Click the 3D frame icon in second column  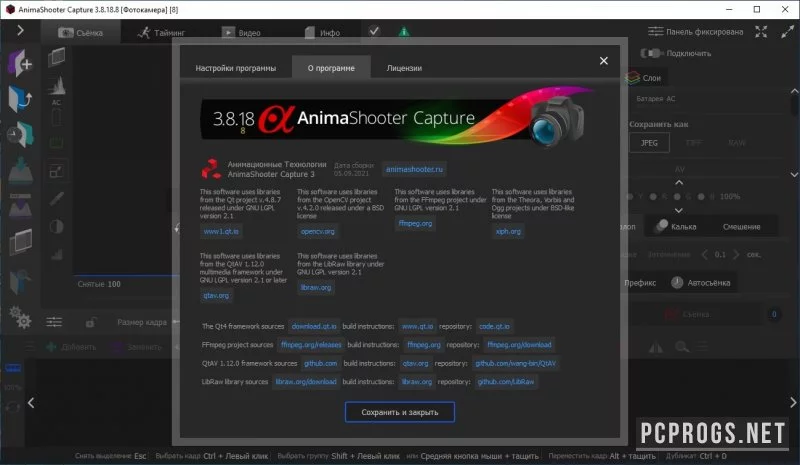click(x=57, y=57)
